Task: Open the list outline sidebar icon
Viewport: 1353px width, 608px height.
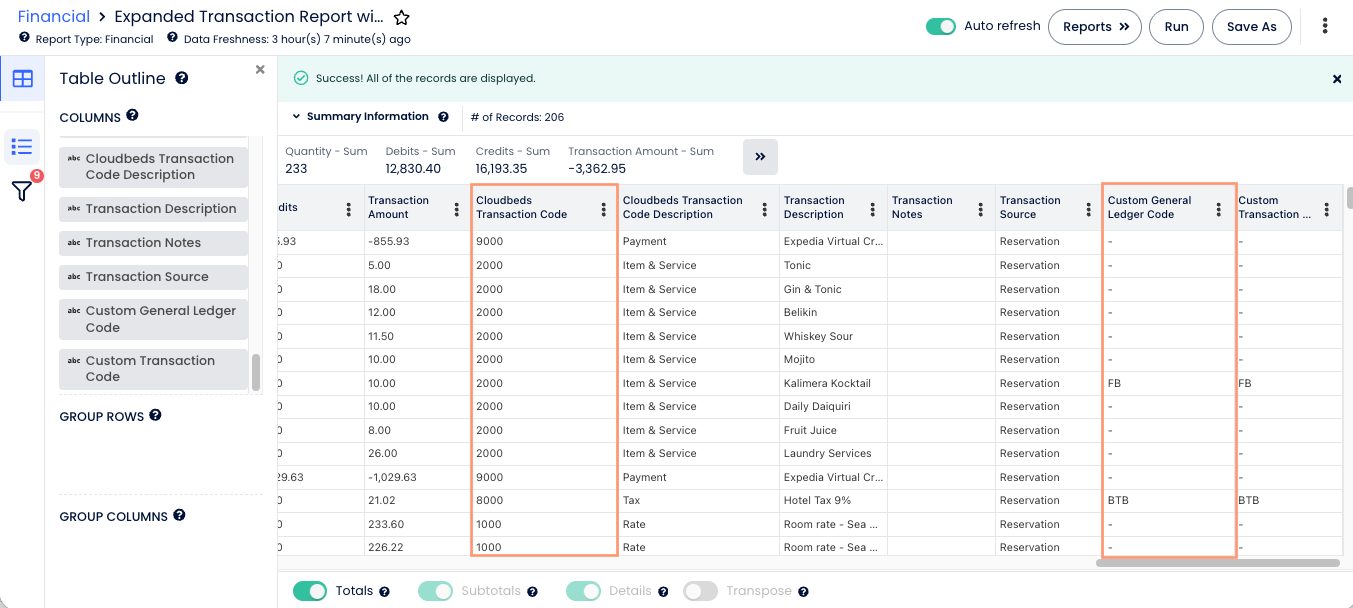Action: point(22,147)
